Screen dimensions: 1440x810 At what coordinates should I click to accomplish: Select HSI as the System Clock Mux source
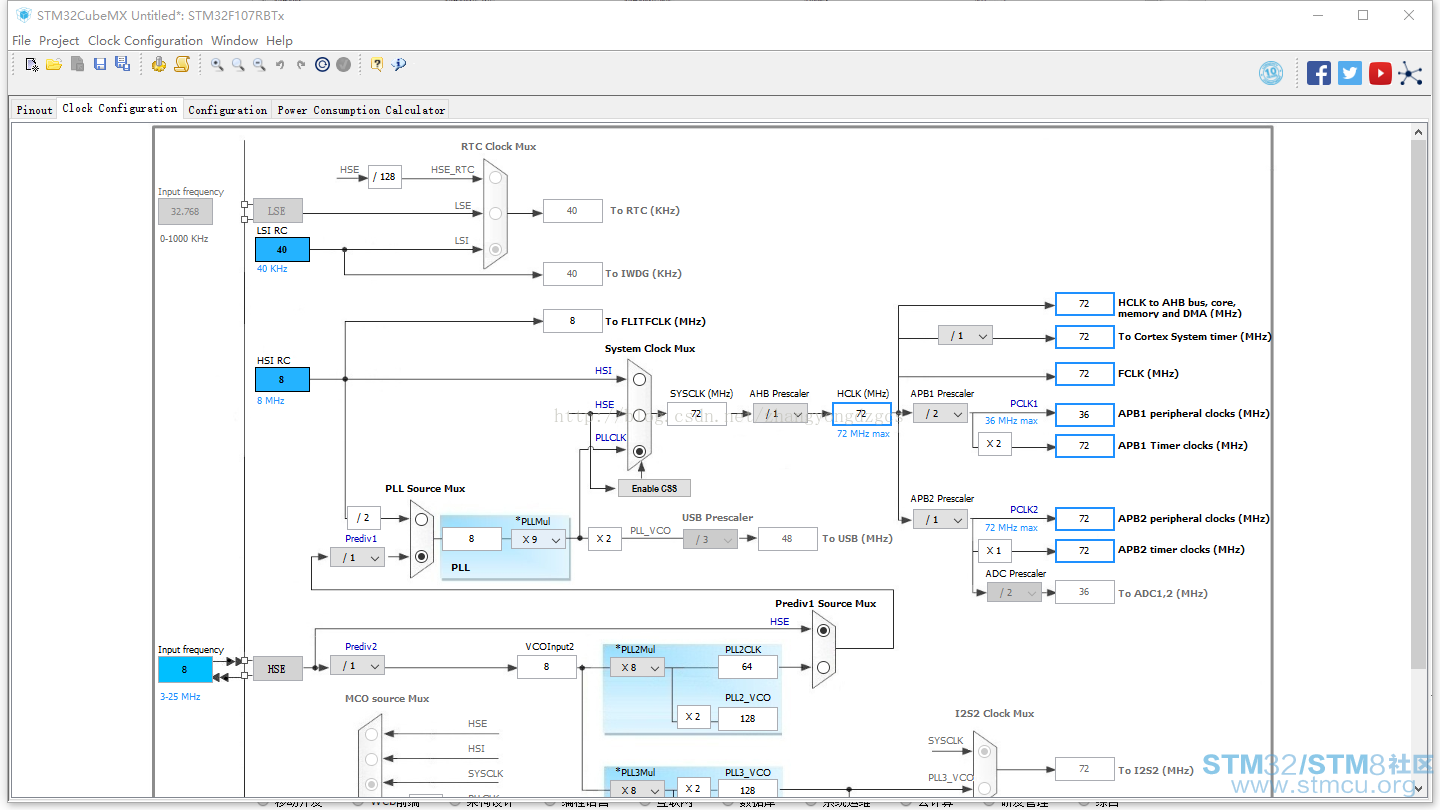point(639,379)
